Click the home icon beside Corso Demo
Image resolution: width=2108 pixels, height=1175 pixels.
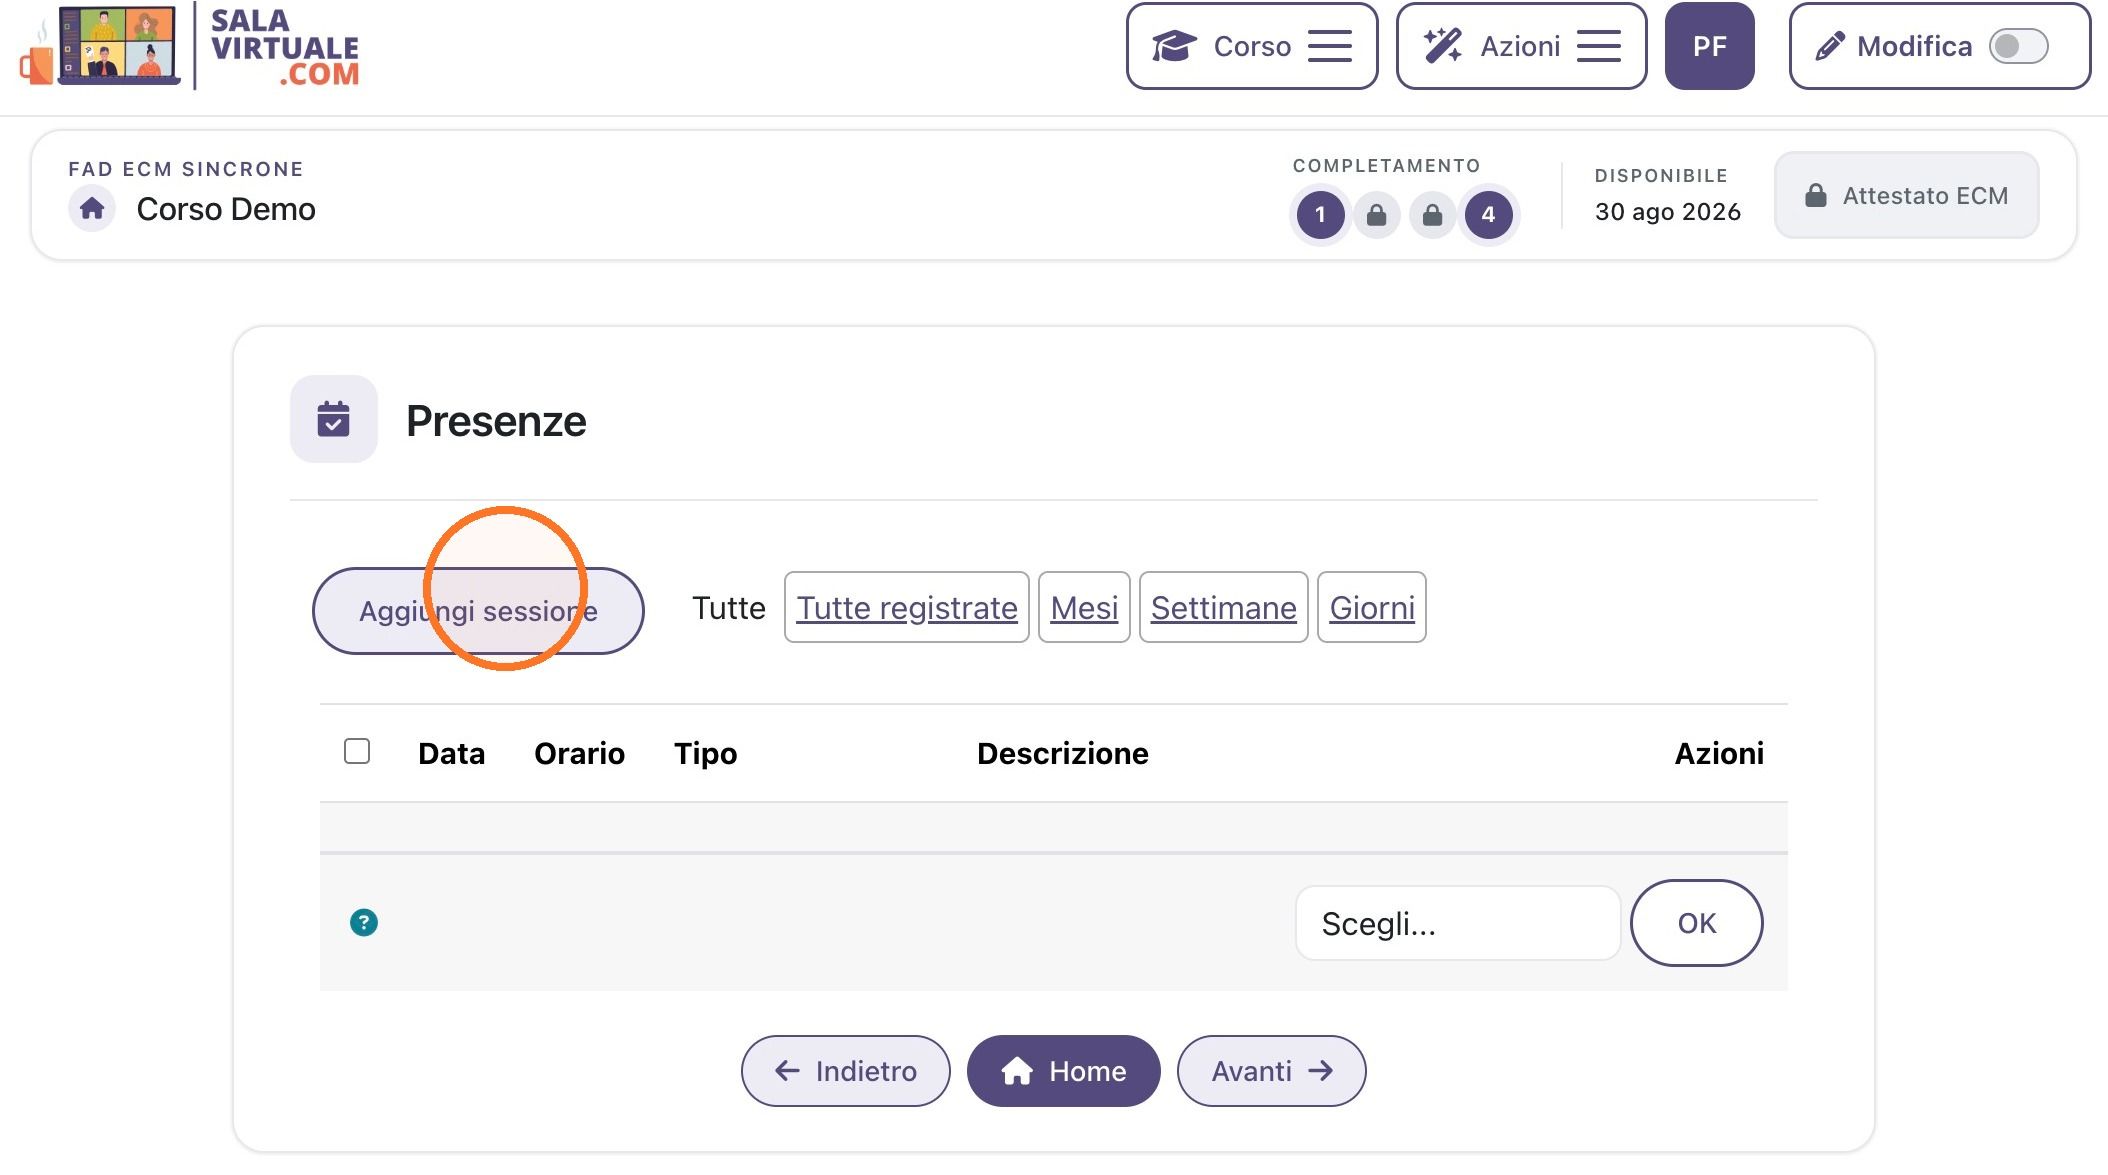point(92,209)
